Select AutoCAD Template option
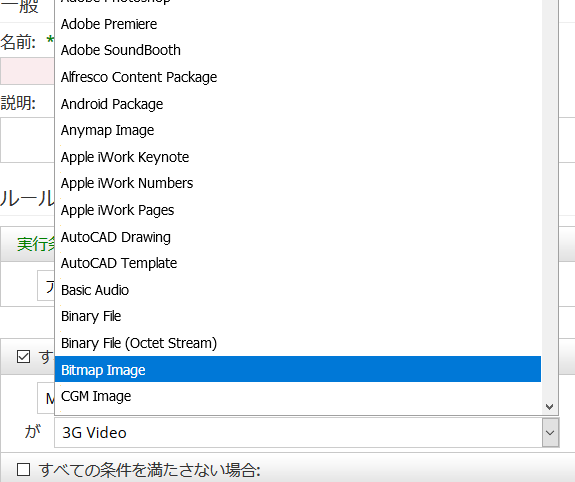 [x=298, y=263]
